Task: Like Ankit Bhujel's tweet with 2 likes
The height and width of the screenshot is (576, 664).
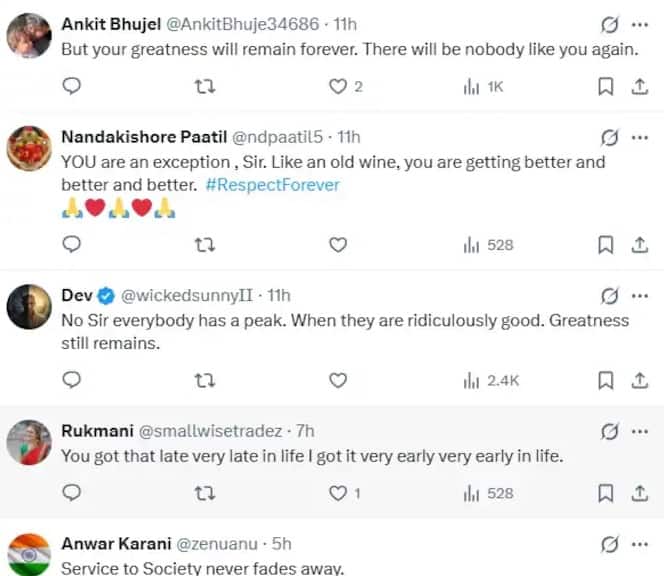Action: click(346, 87)
